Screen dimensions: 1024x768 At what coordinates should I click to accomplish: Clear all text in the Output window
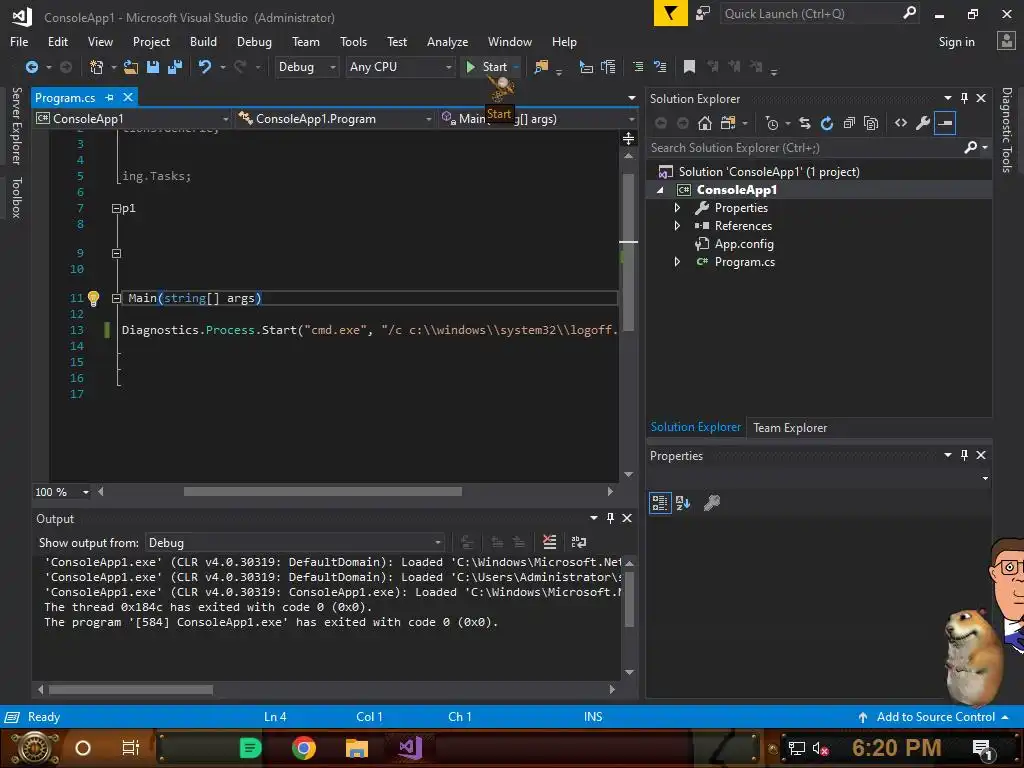pos(549,542)
